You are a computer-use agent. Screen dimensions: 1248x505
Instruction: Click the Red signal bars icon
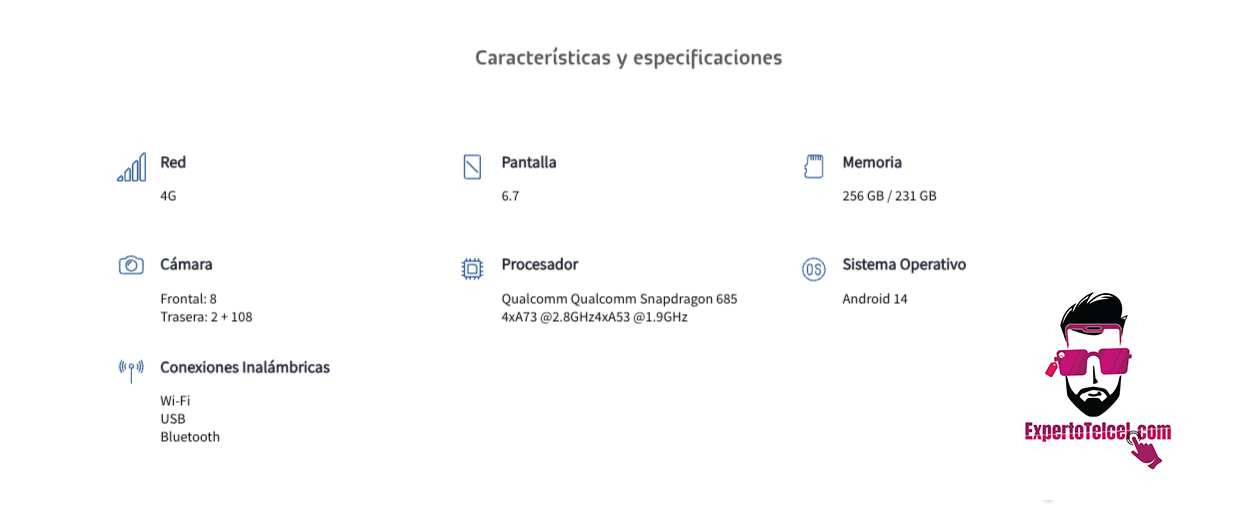[x=131, y=167]
